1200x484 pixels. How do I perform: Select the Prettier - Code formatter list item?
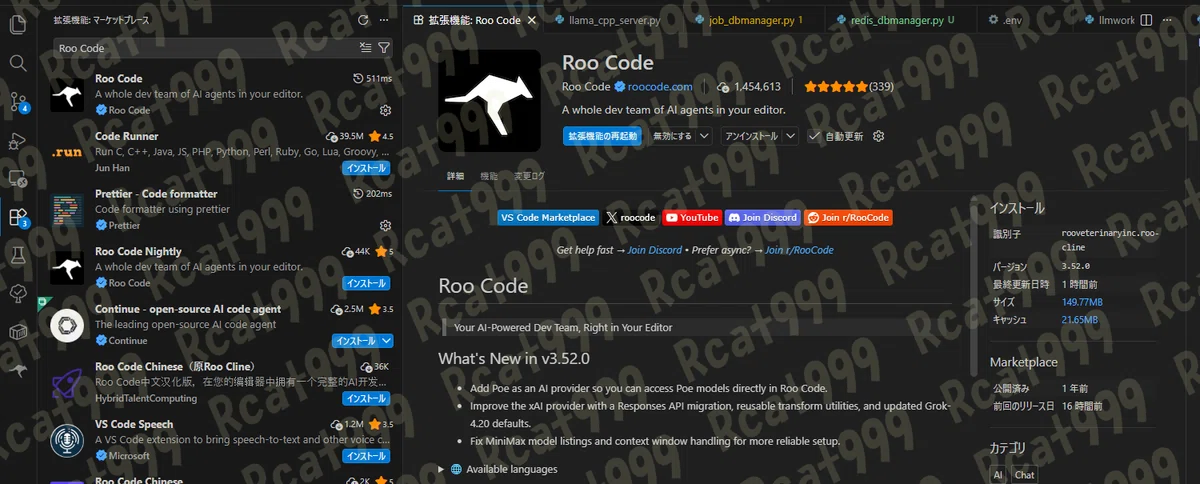(x=221, y=211)
